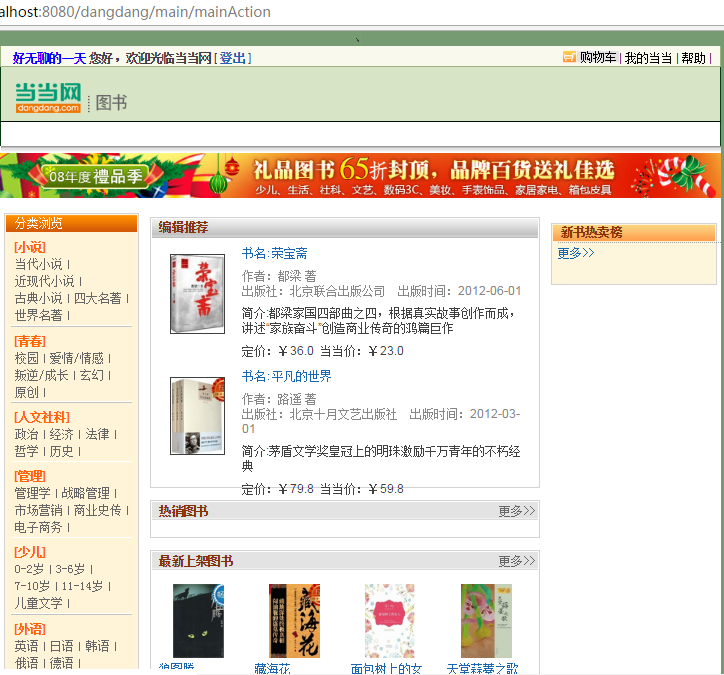
Task: Show more in 最新上架图书 section
Action: [517, 561]
